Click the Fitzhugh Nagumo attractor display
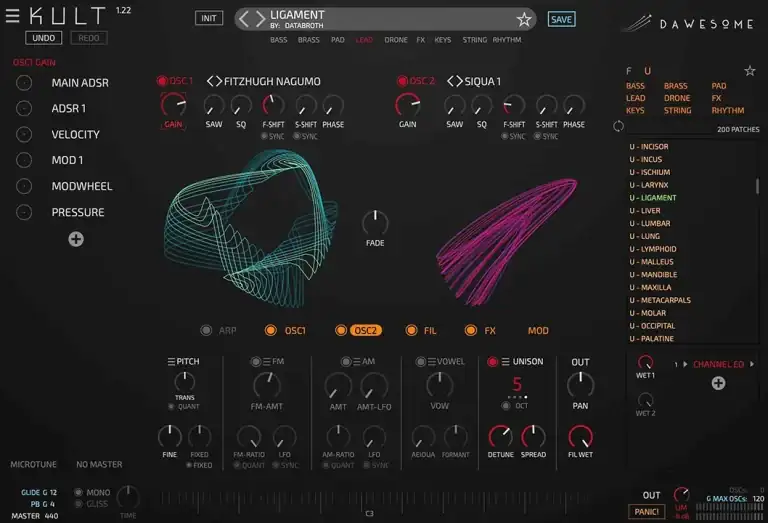The image size is (768, 523). tap(251, 229)
